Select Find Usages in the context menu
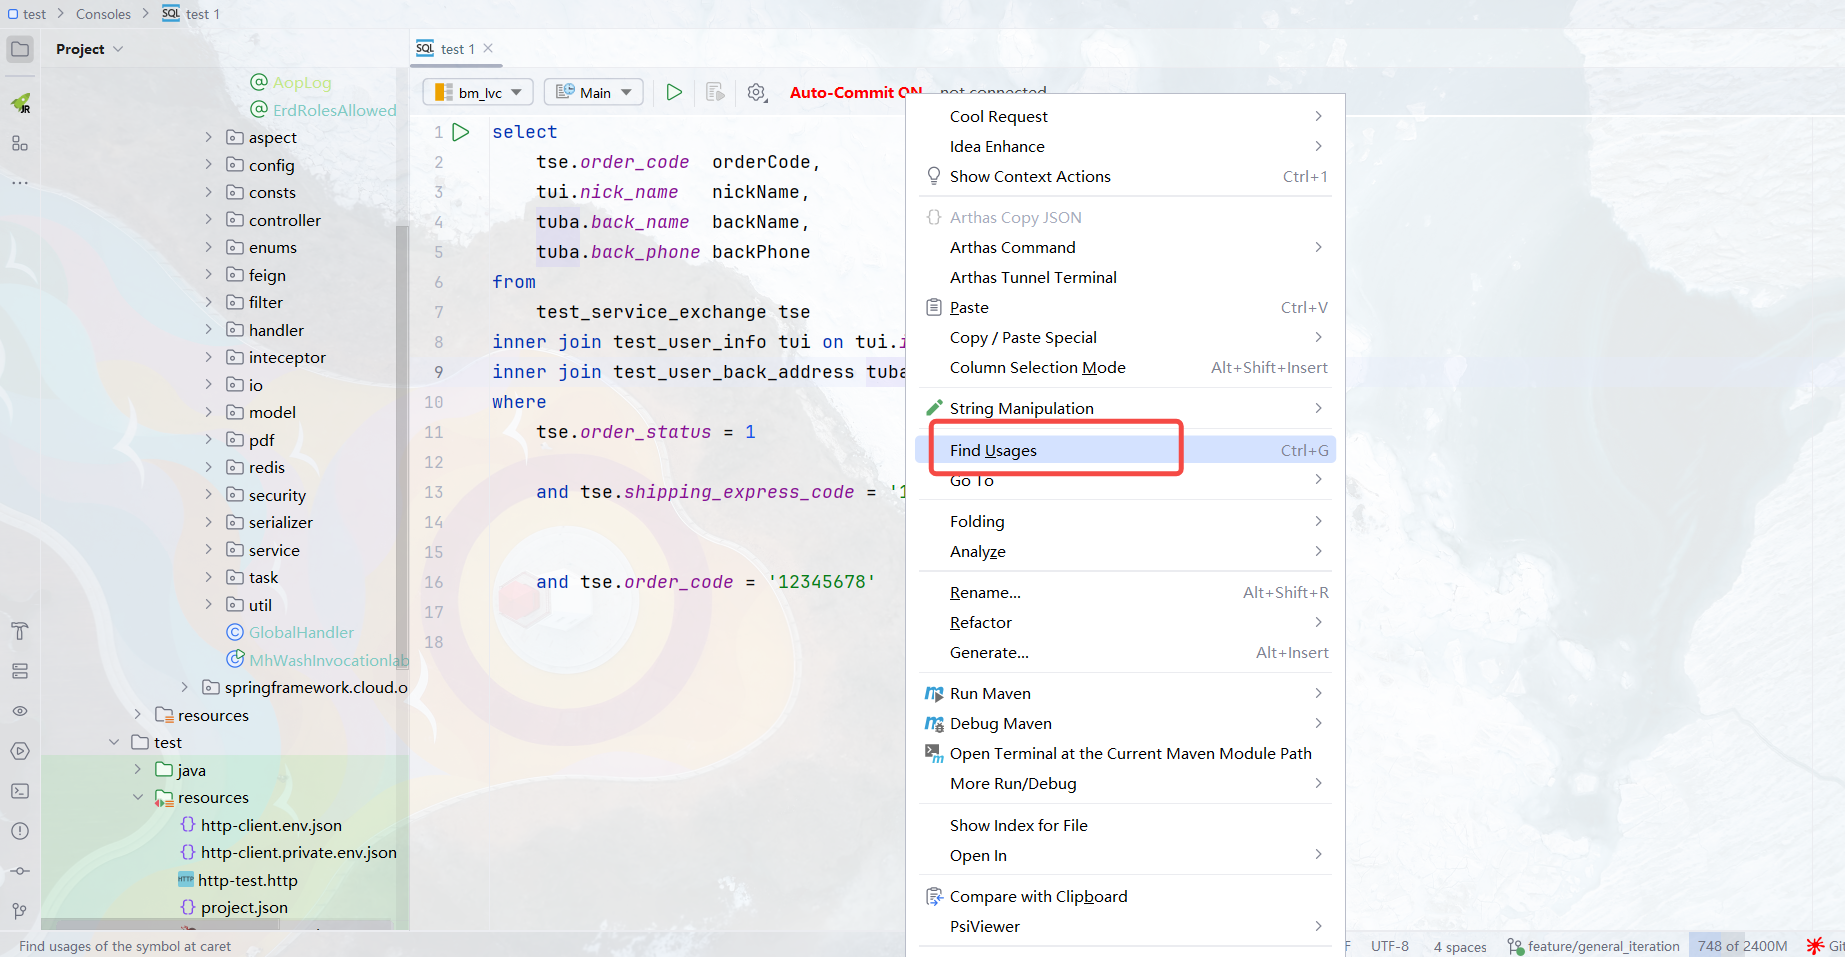Screen dimensions: 1845x957 994,450
